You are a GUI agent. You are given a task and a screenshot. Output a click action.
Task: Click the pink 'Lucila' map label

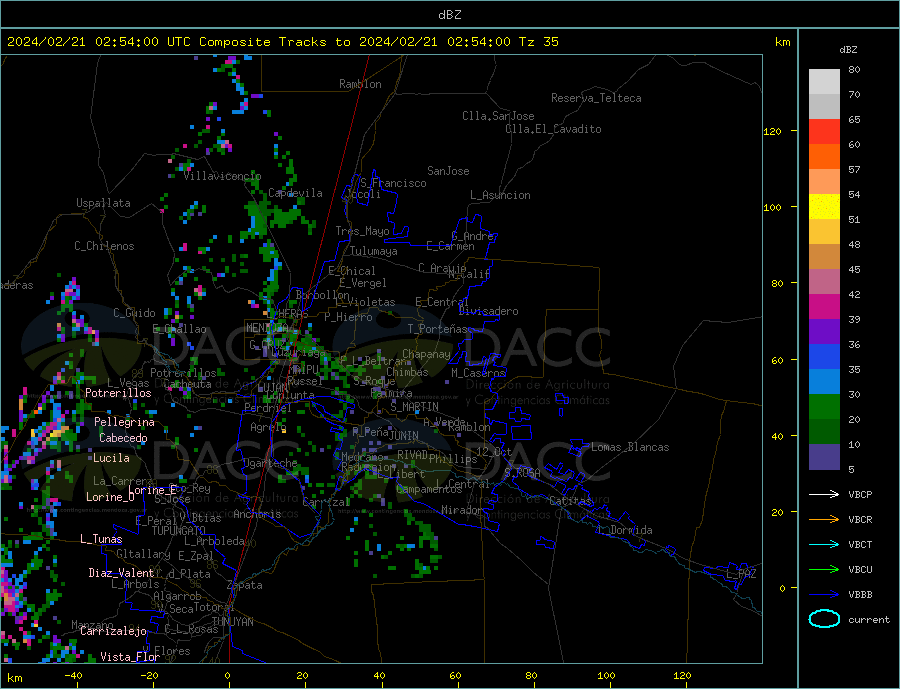[x=111, y=459]
